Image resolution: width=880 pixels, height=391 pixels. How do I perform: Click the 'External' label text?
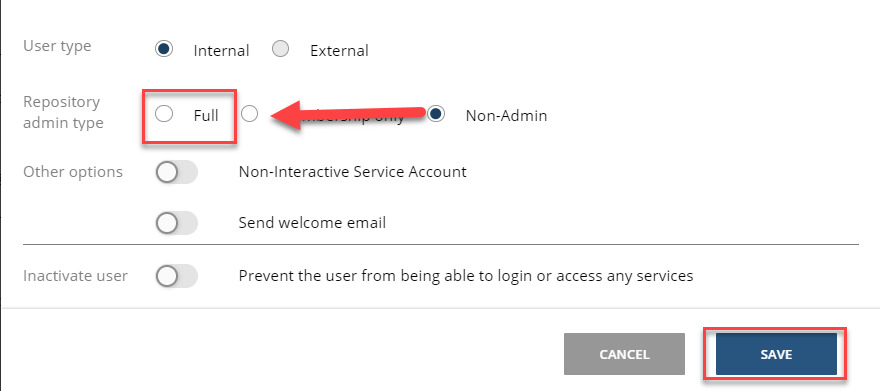point(339,51)
